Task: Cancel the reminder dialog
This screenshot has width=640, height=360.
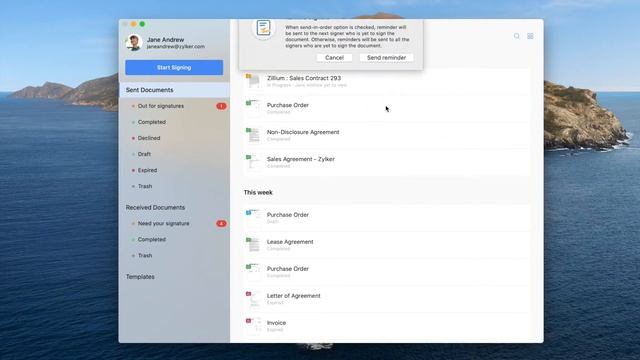Action: click(x=334, y=58)
